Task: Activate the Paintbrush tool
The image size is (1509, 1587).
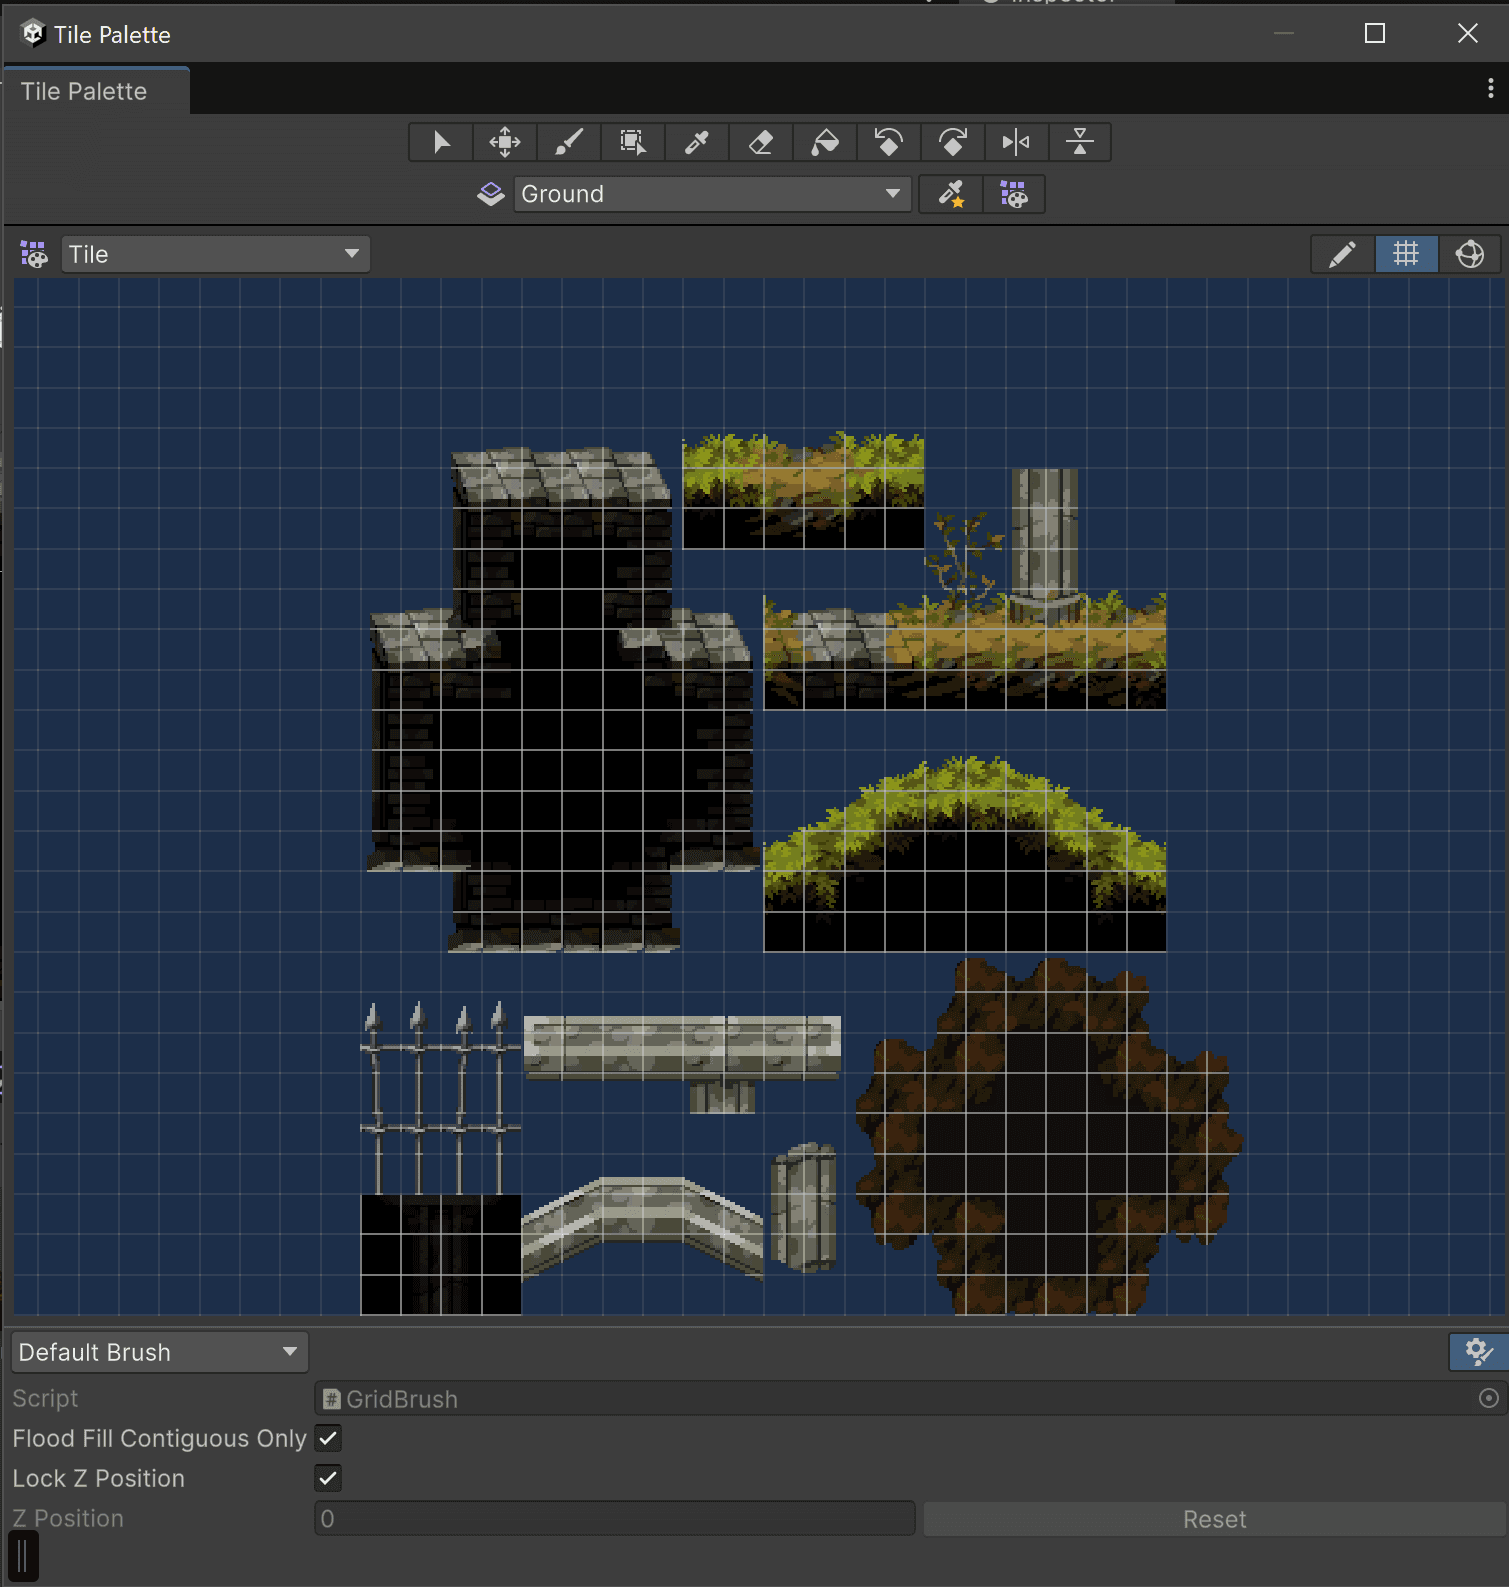Action: 569,142
